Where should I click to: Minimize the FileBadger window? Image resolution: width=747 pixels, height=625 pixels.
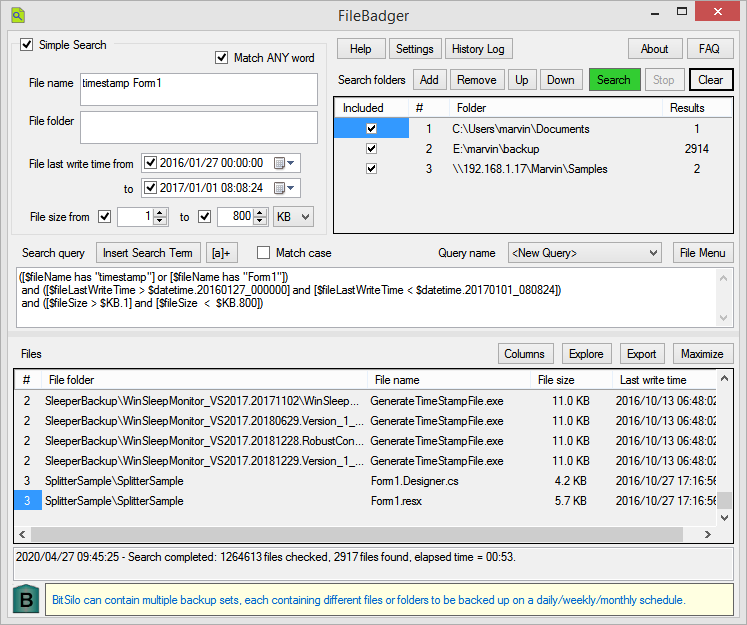656,13
